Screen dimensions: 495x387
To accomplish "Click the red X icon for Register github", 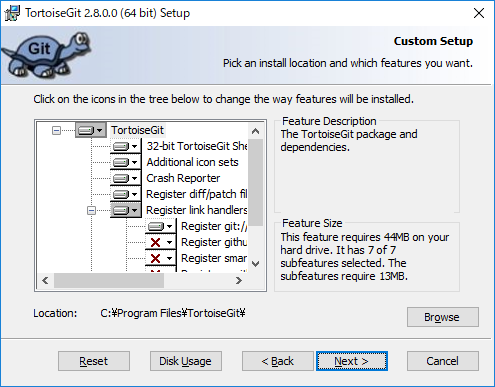I will pos(160,242).
